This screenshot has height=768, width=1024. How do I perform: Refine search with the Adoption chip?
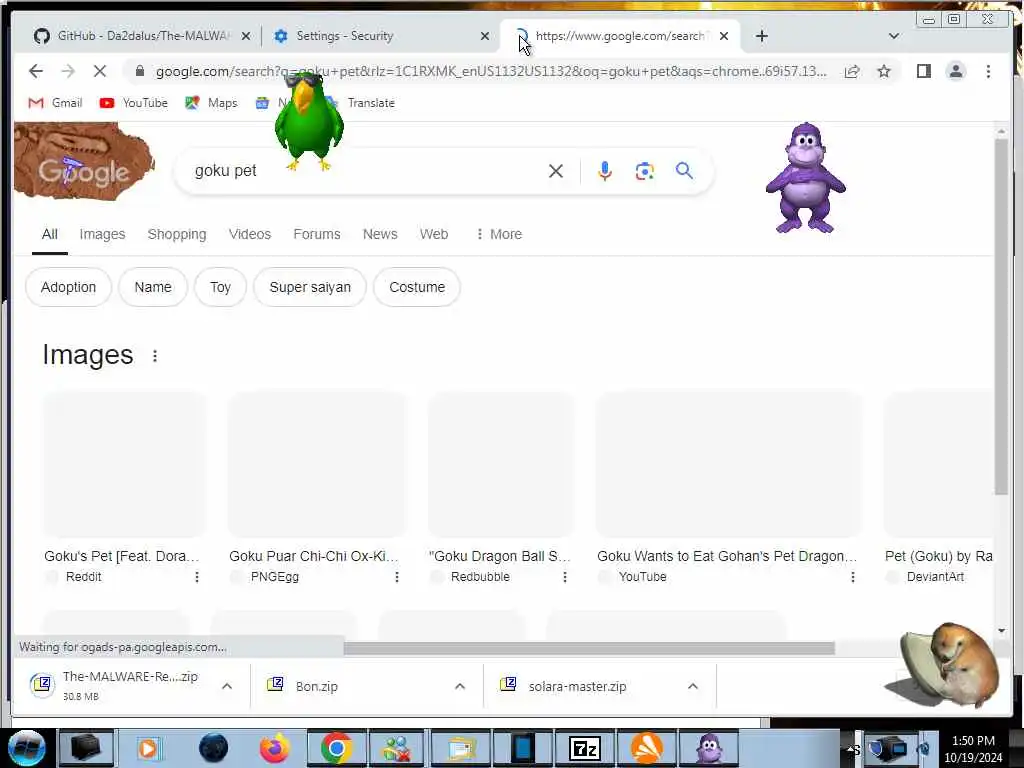69,287
